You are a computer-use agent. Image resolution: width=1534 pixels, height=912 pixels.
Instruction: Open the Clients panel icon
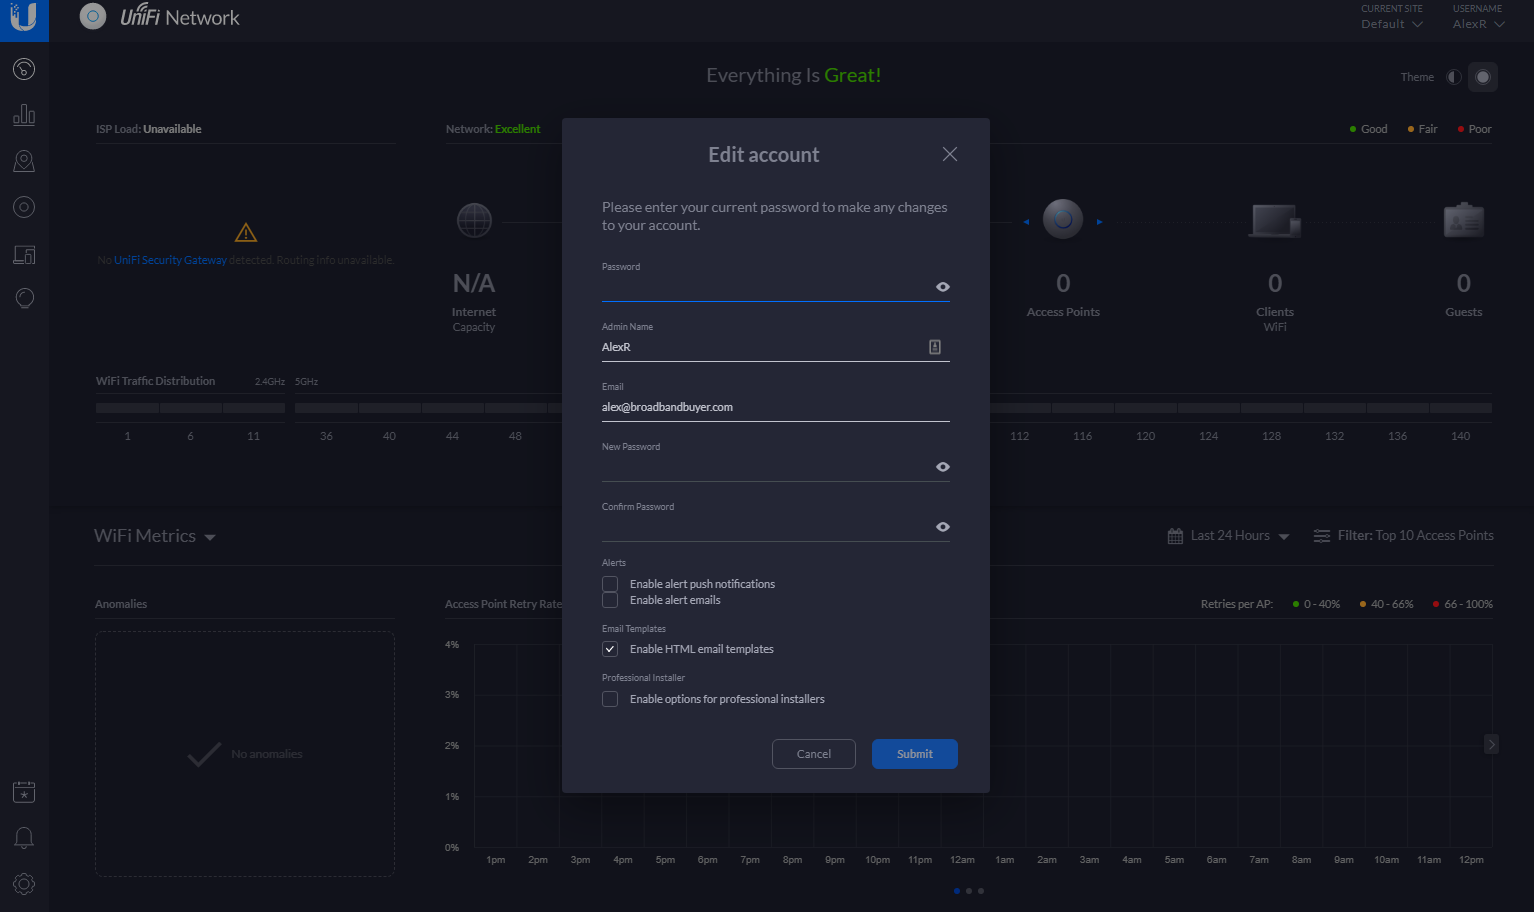coord(24,254)
